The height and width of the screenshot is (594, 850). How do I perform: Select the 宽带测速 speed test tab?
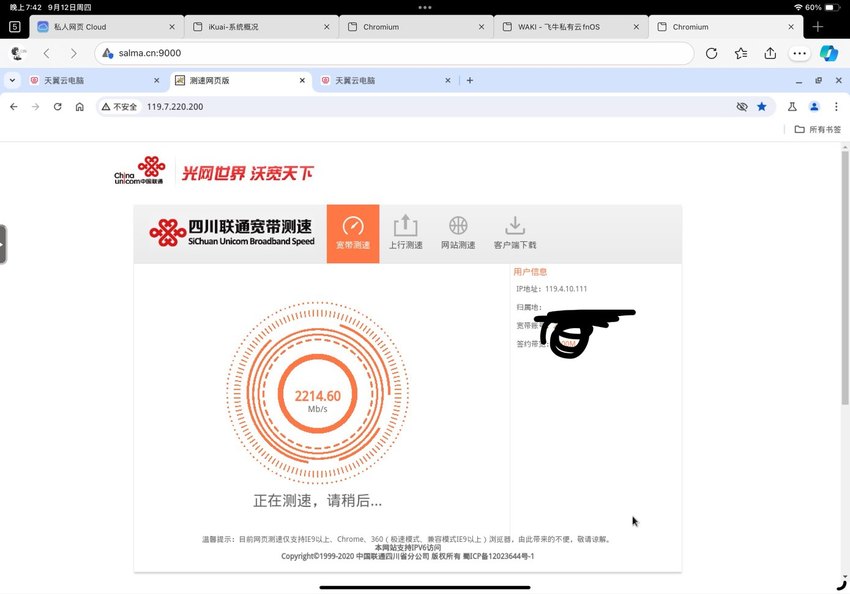click(x=353, y=234)
